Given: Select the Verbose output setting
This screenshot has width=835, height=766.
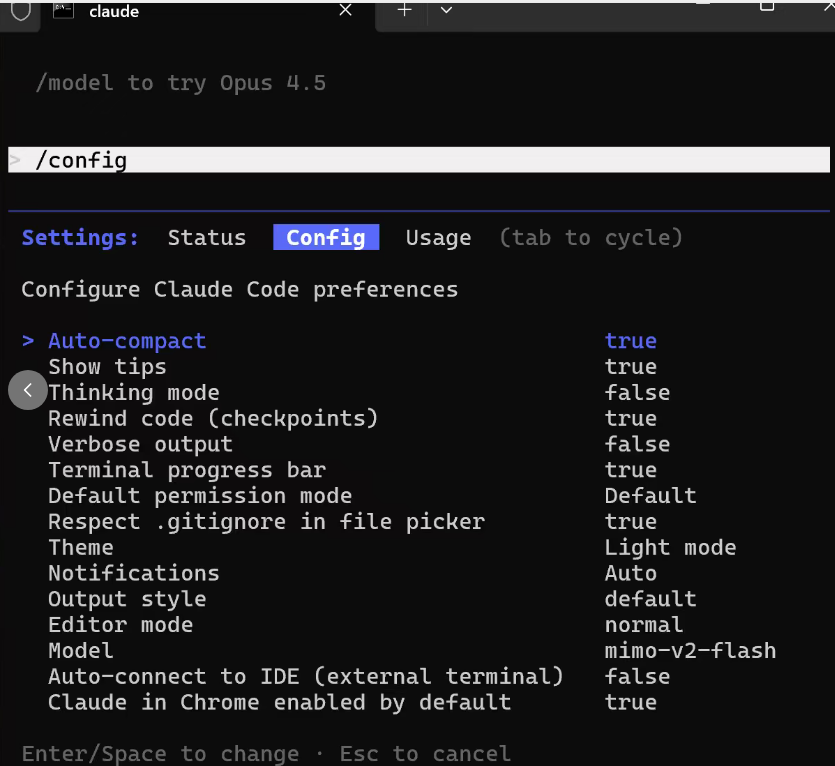Looking at the screenshot, I should pyautogui.click(x=141, y=444).
